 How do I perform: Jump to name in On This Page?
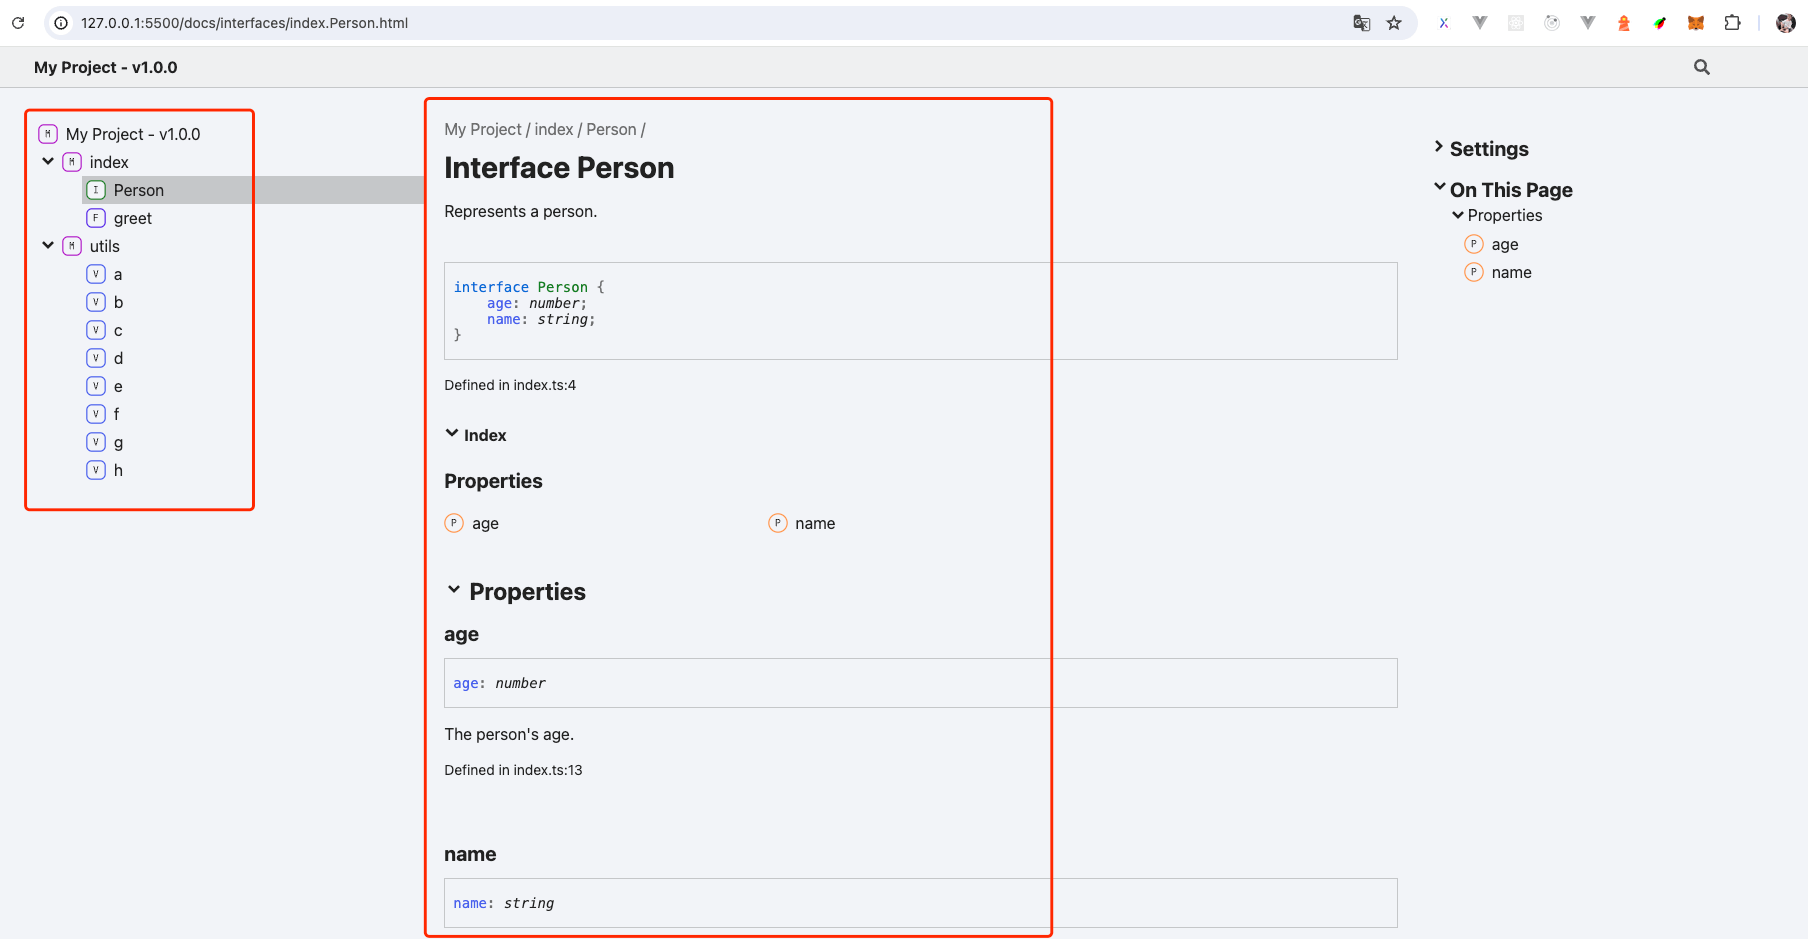1511,272
